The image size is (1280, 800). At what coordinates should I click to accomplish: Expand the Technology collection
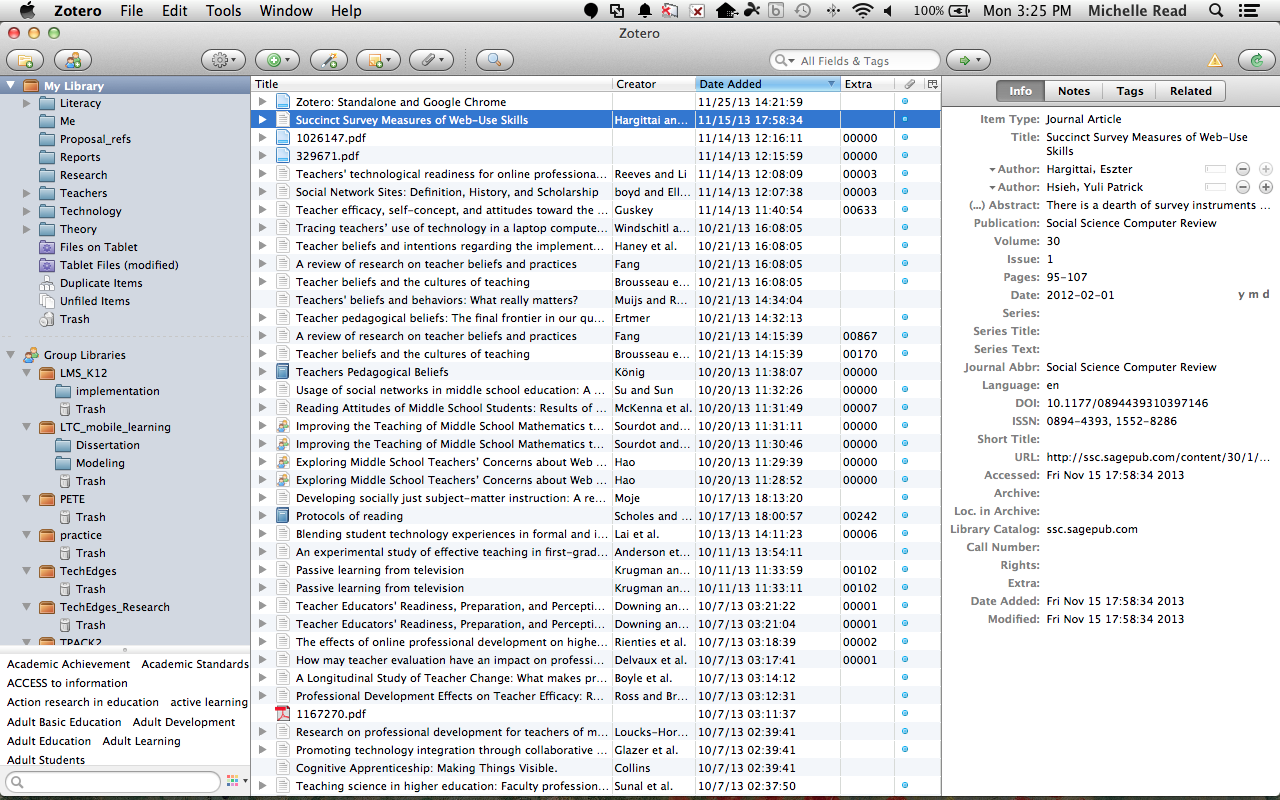(x=27, y=211)
